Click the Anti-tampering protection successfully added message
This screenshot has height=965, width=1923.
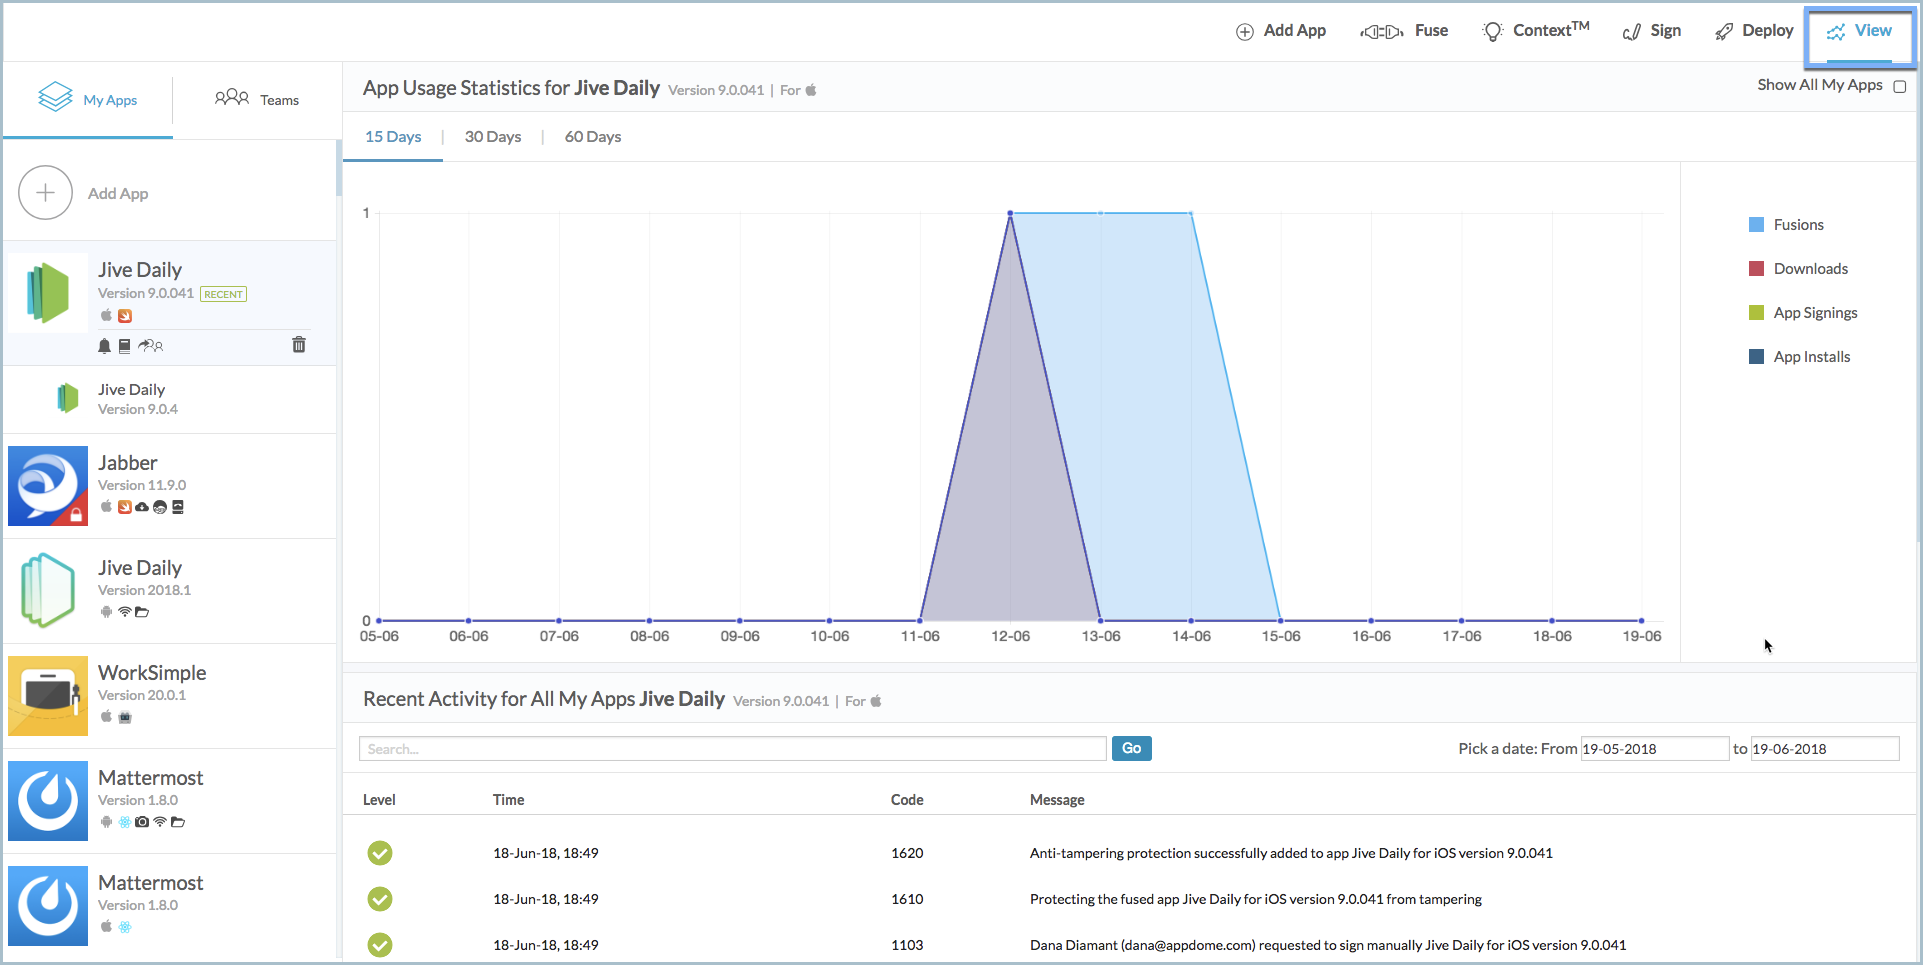pos(1291,853)
